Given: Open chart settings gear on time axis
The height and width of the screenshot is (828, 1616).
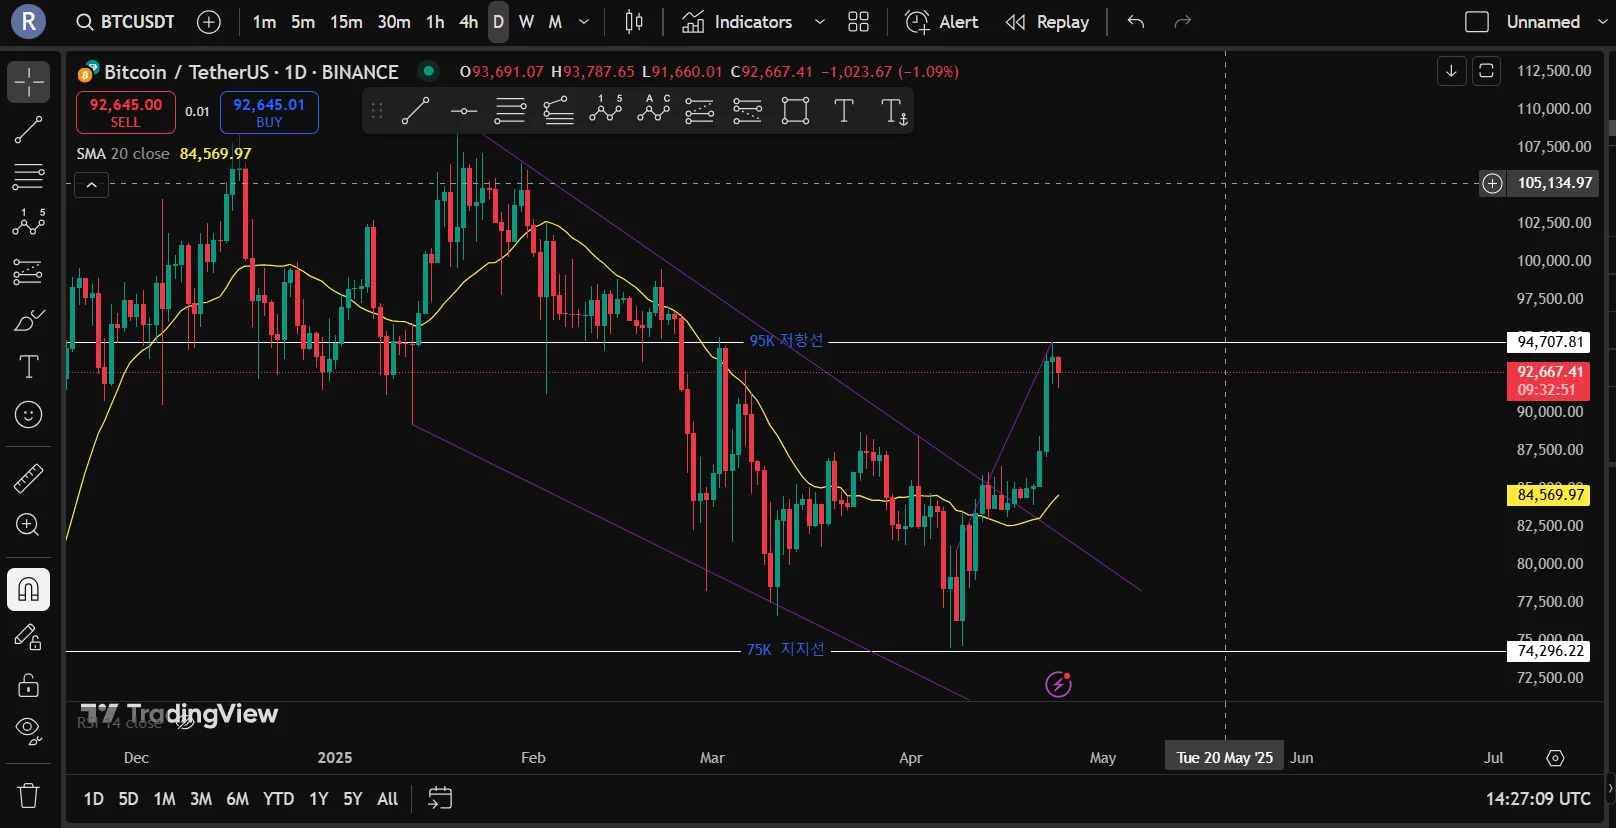Looking at the screenshot, I should (x=1555, y=758).
